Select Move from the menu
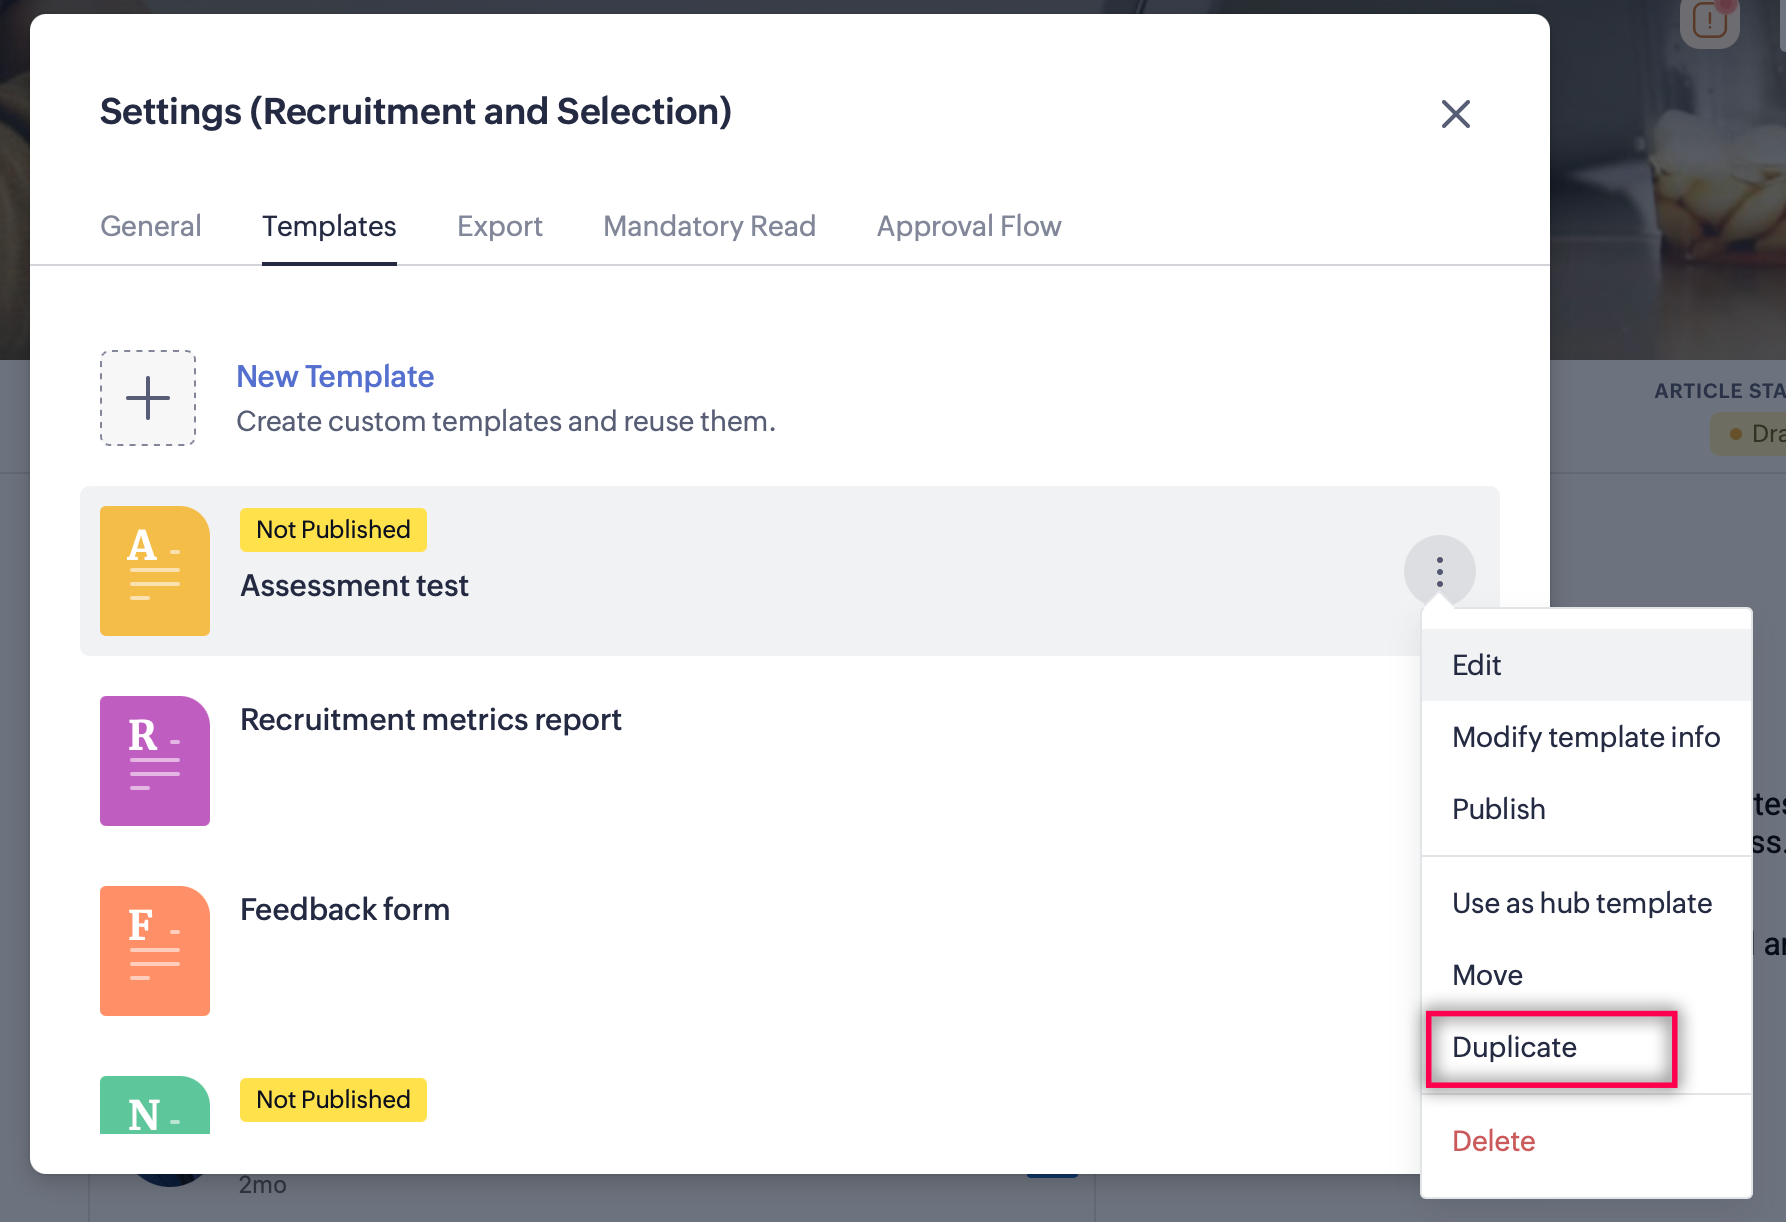The image size is (1786, 1222). click(1488, 975)
